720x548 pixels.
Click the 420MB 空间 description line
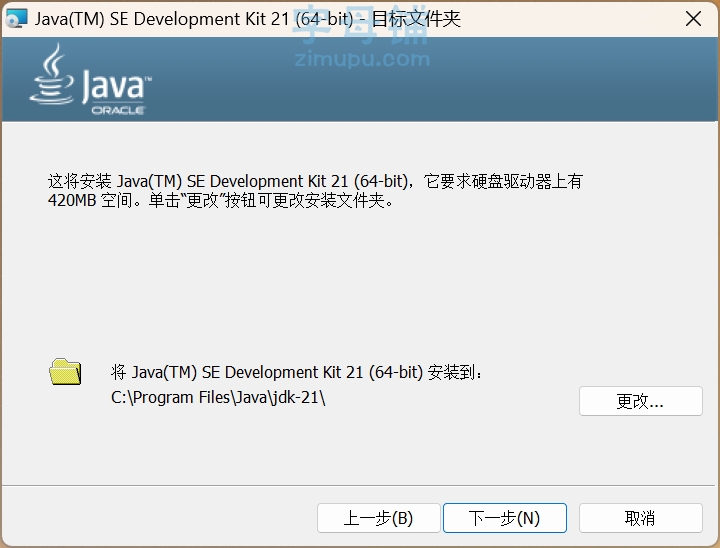pyautogui.click(x=221, y=200)
